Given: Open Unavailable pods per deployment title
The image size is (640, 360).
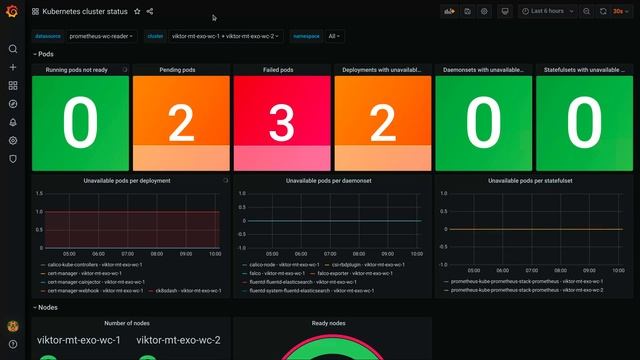Looking at the screenshot, I should click(127, 180).
